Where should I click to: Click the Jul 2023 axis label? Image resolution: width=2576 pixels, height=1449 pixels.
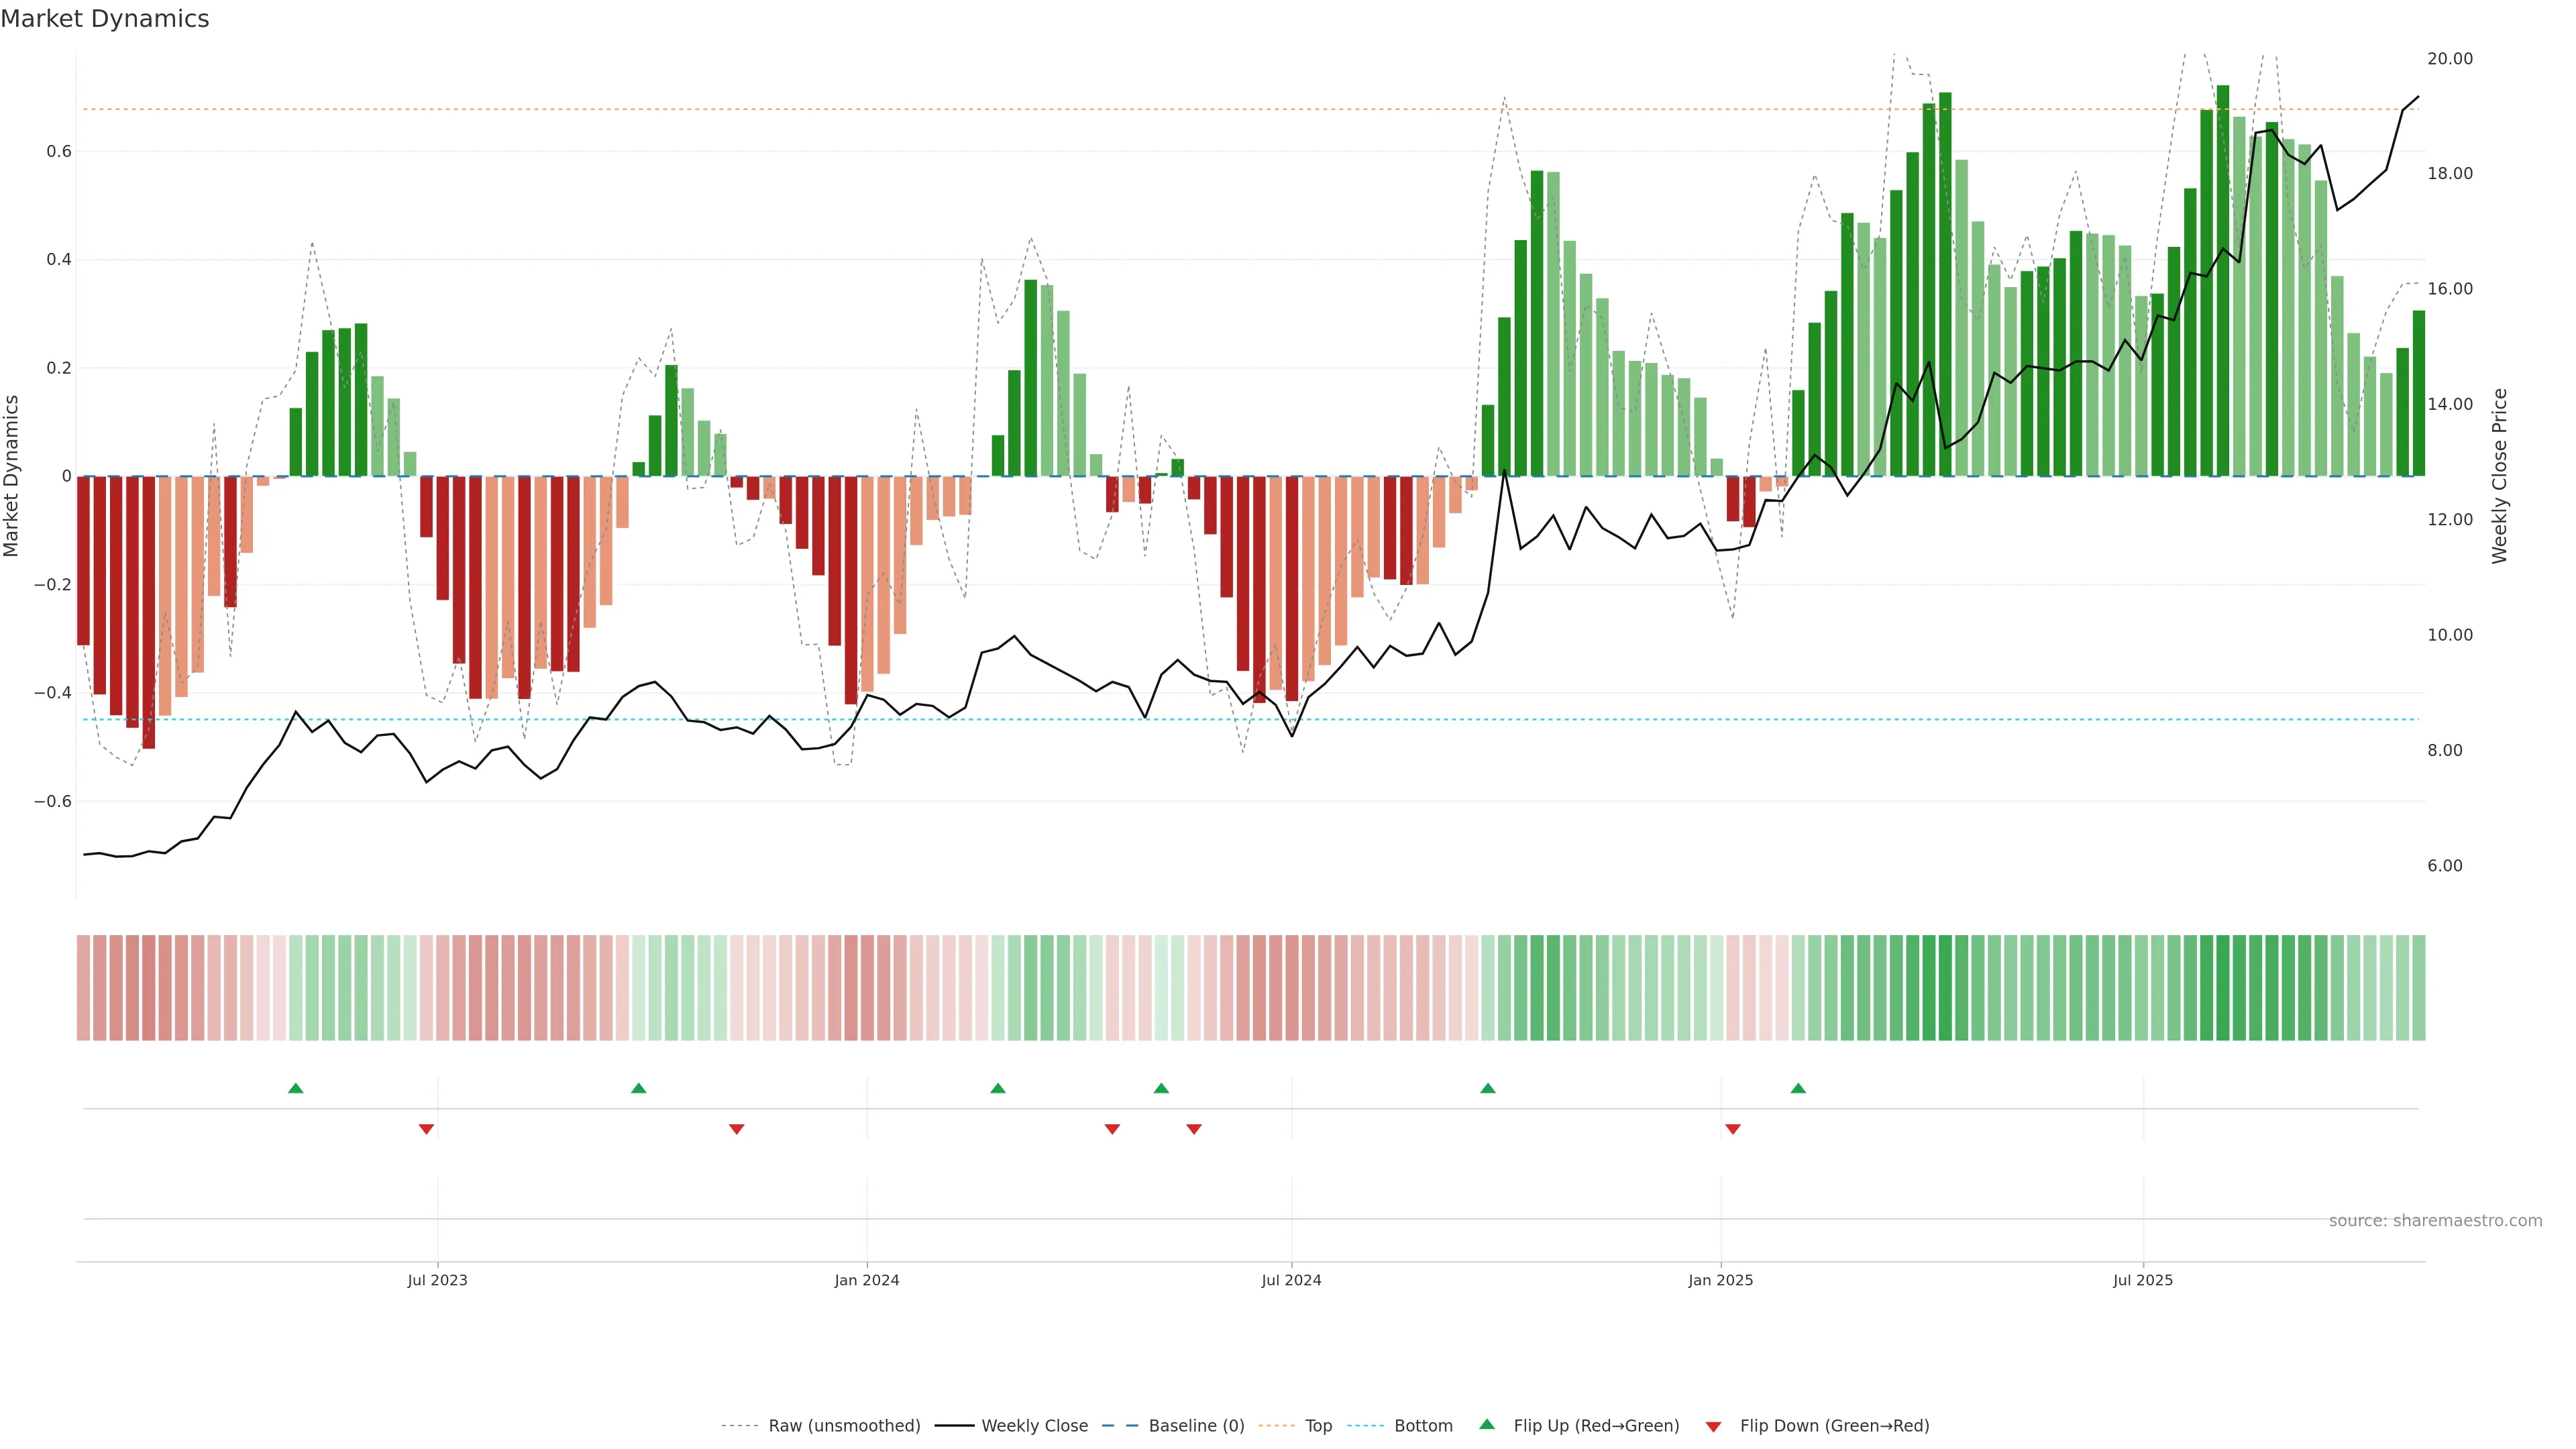click(437, 1280)
